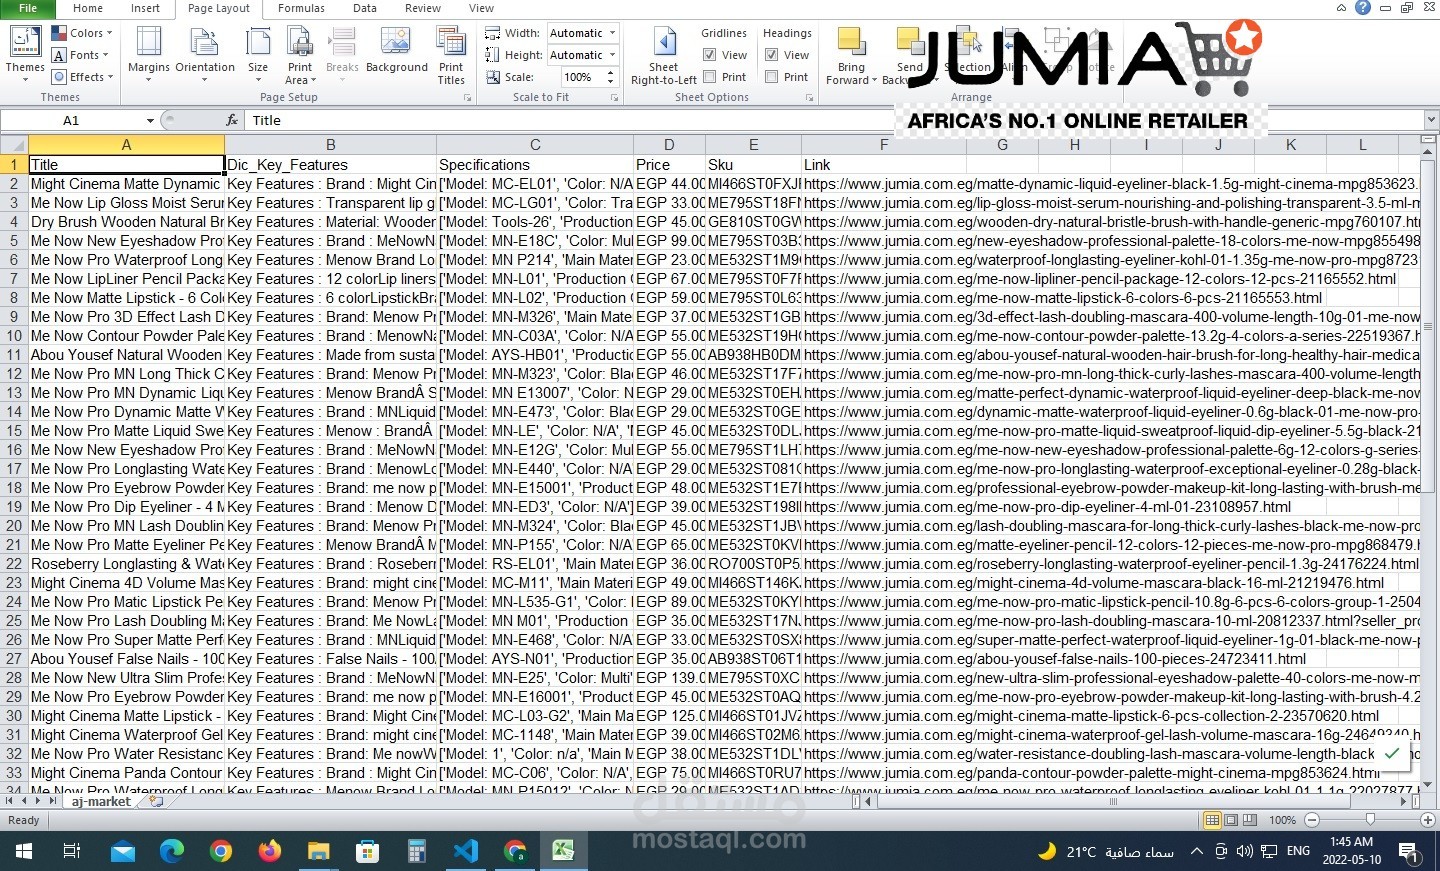Select column E header
1440x871 pixels.
coord(753,145)
